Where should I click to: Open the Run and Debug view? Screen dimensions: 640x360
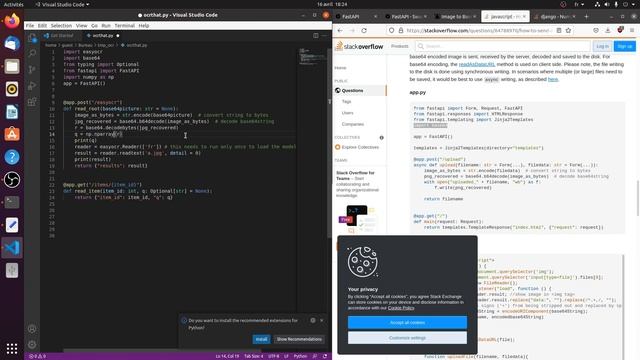(x=32, y=86)
